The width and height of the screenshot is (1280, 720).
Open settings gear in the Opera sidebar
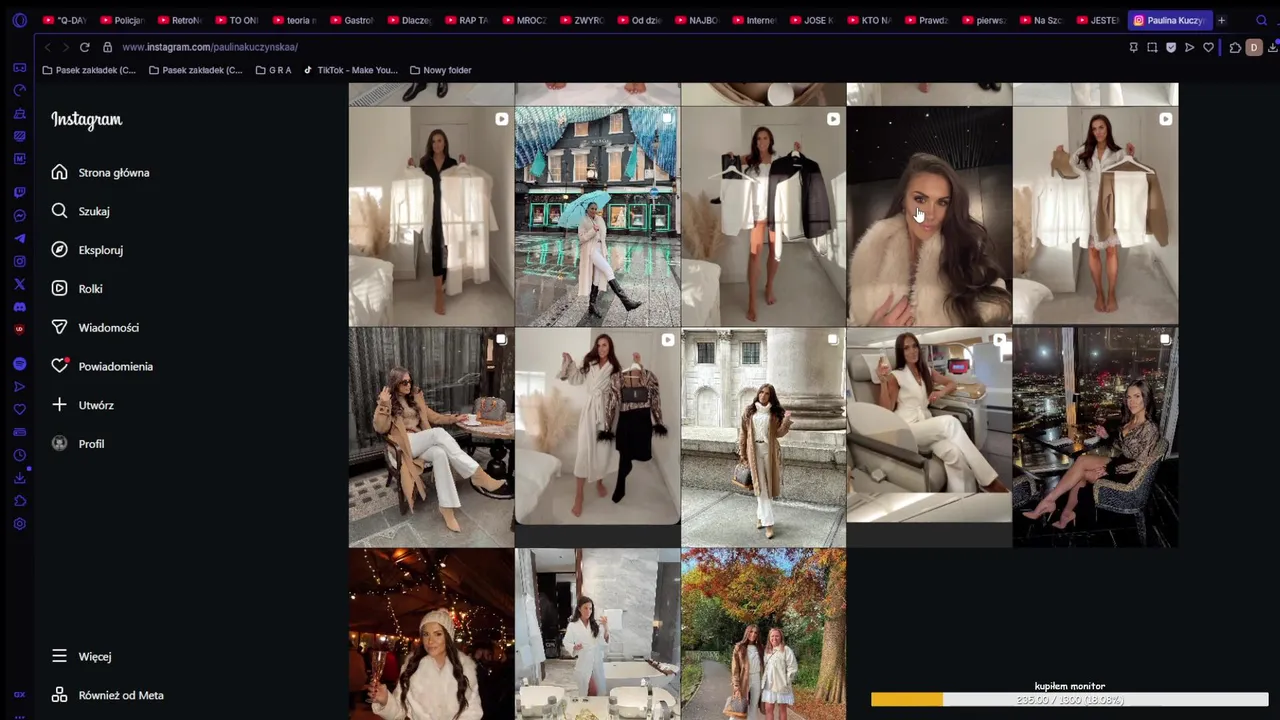point(19,524)
